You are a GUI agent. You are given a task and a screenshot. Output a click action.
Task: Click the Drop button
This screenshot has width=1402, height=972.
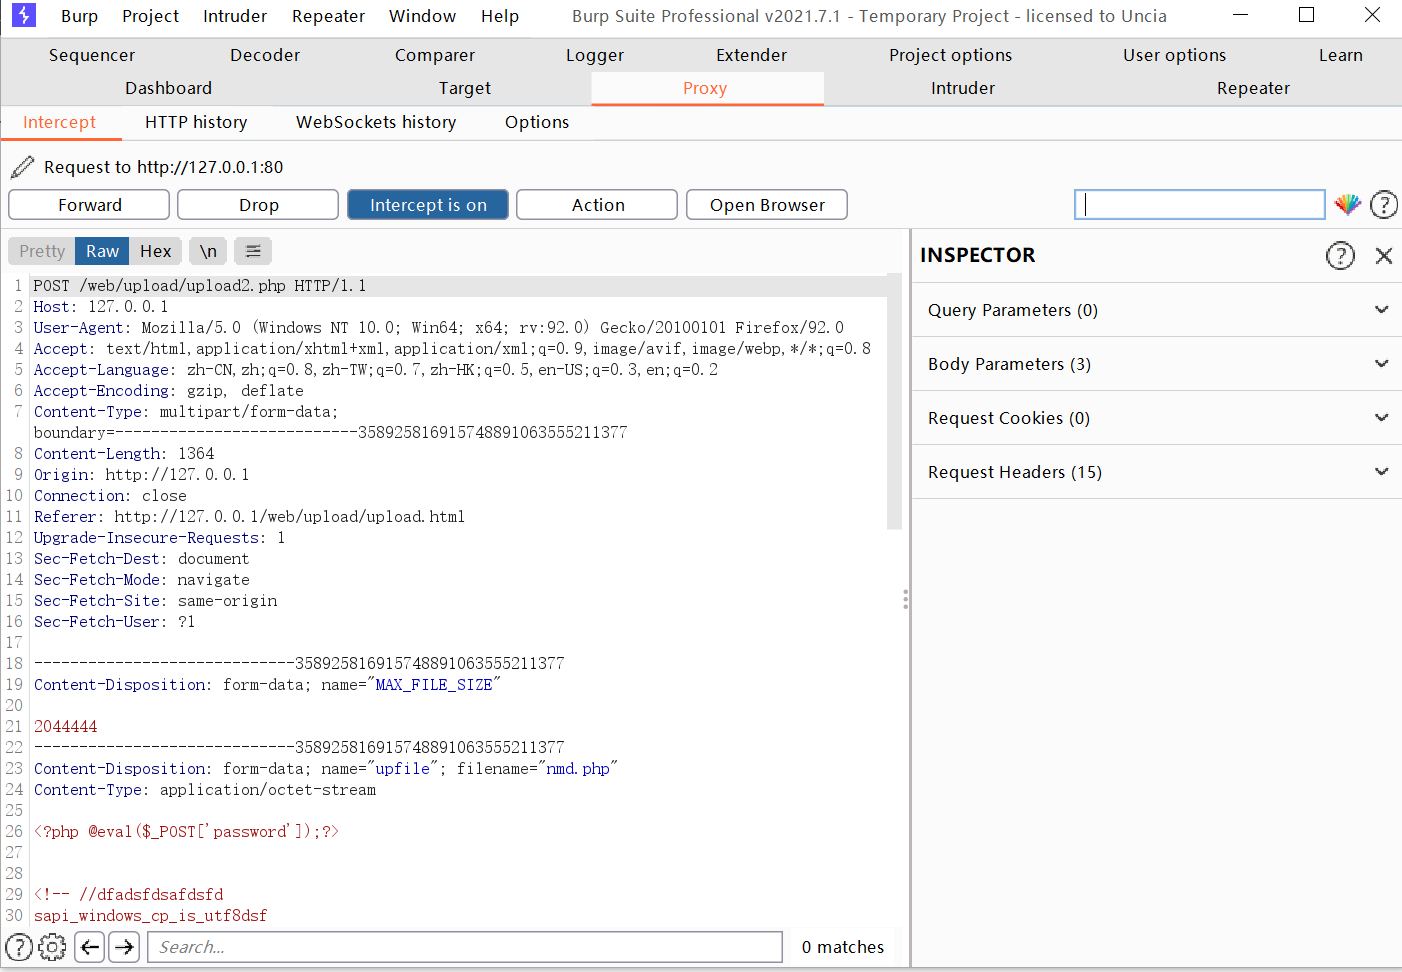pyautogui.click(x=258, y=205)
